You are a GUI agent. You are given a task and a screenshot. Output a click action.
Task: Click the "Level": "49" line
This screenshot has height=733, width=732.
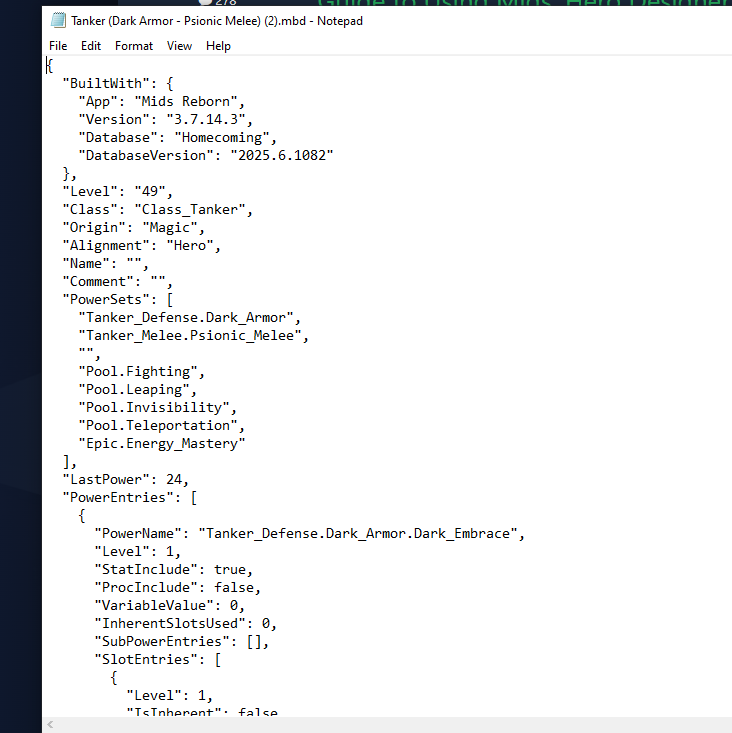coord(117,192)
